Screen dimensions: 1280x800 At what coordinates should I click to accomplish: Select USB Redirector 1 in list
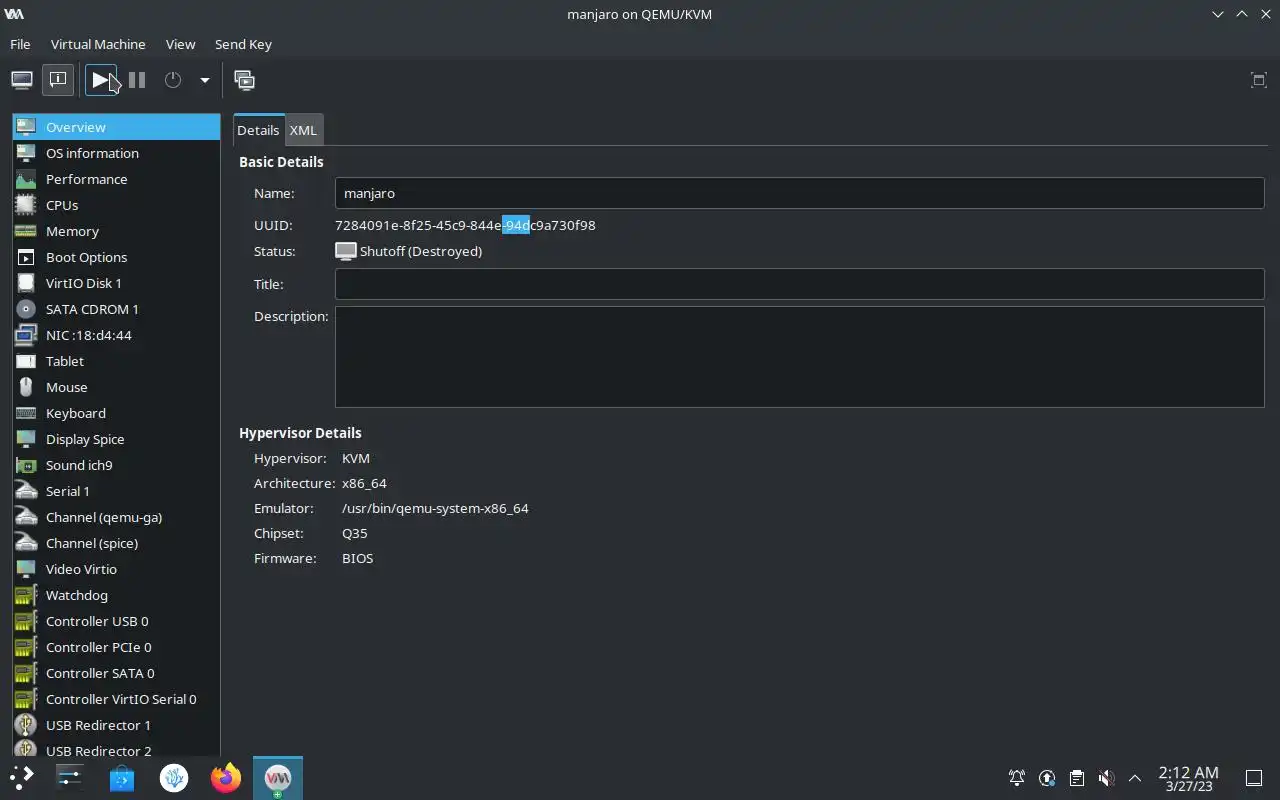pyautogui.click(x=116, y=725)
